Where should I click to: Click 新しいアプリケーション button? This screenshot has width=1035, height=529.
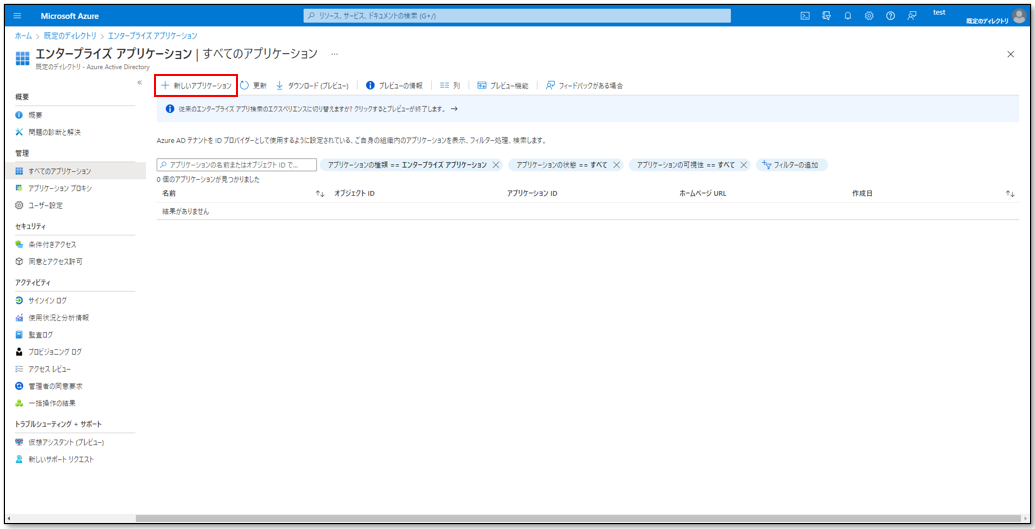pos(196,86)
